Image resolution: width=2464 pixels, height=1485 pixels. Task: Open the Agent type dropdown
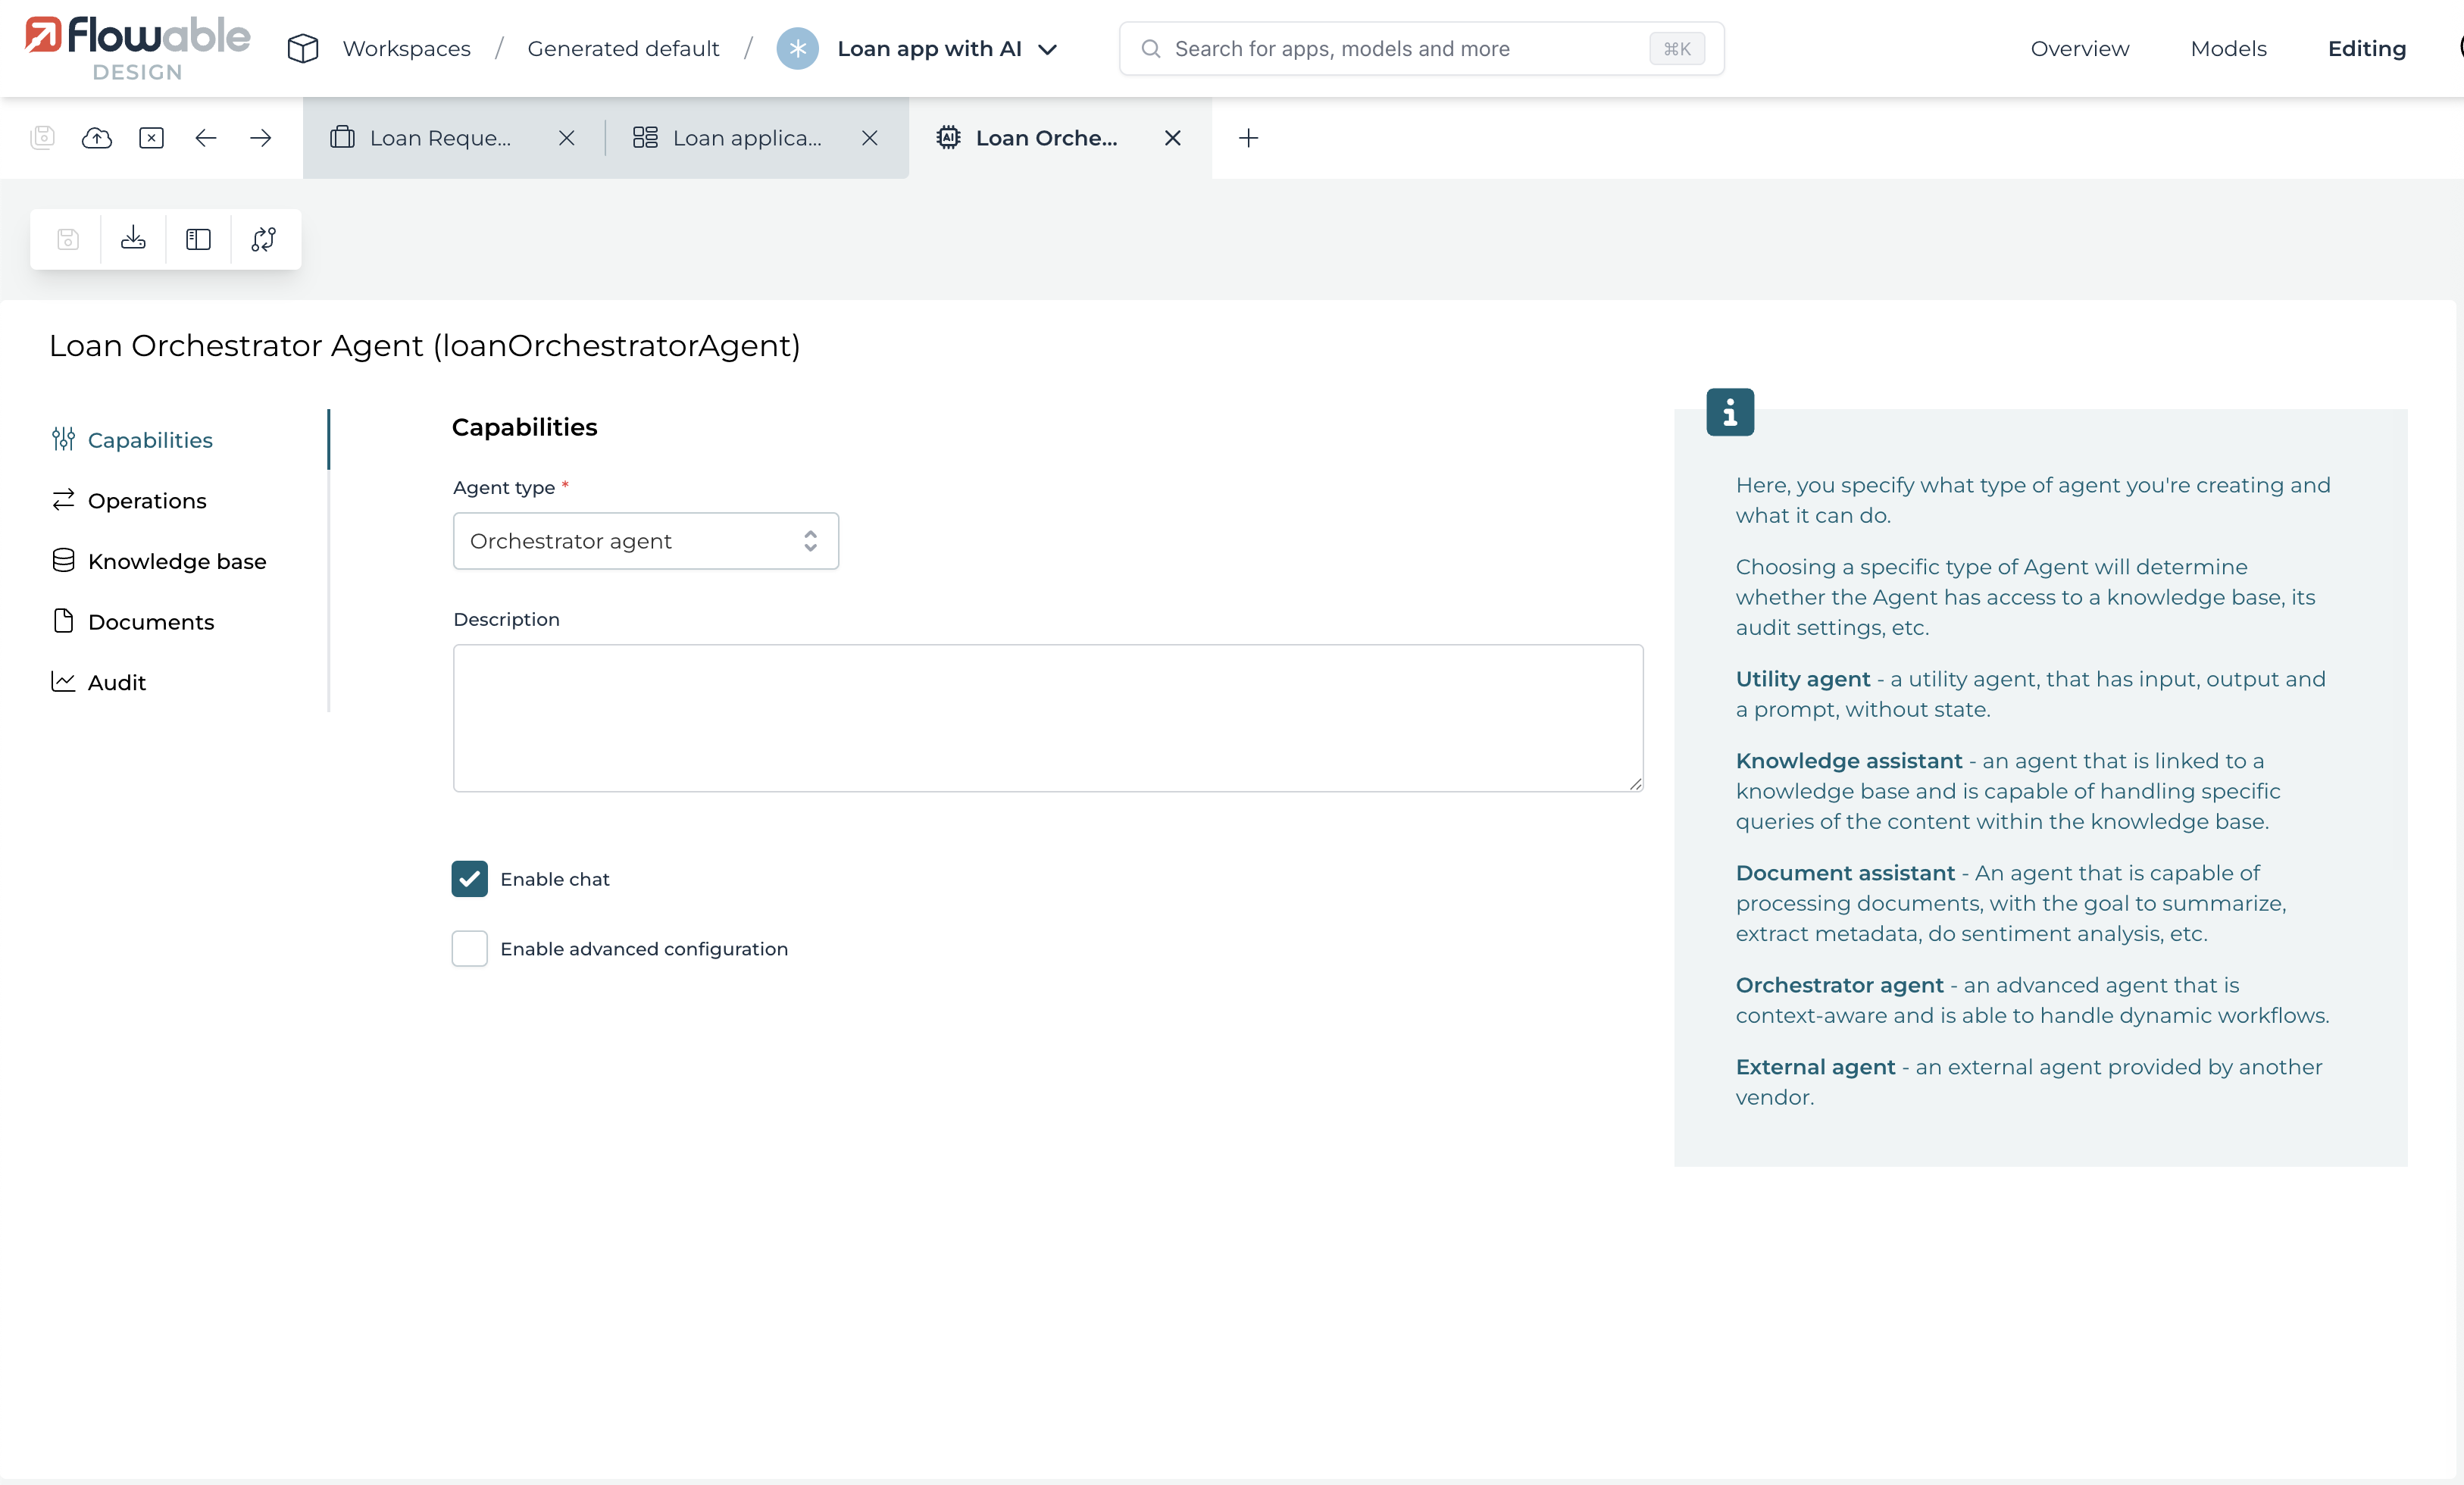pos(645,541)
